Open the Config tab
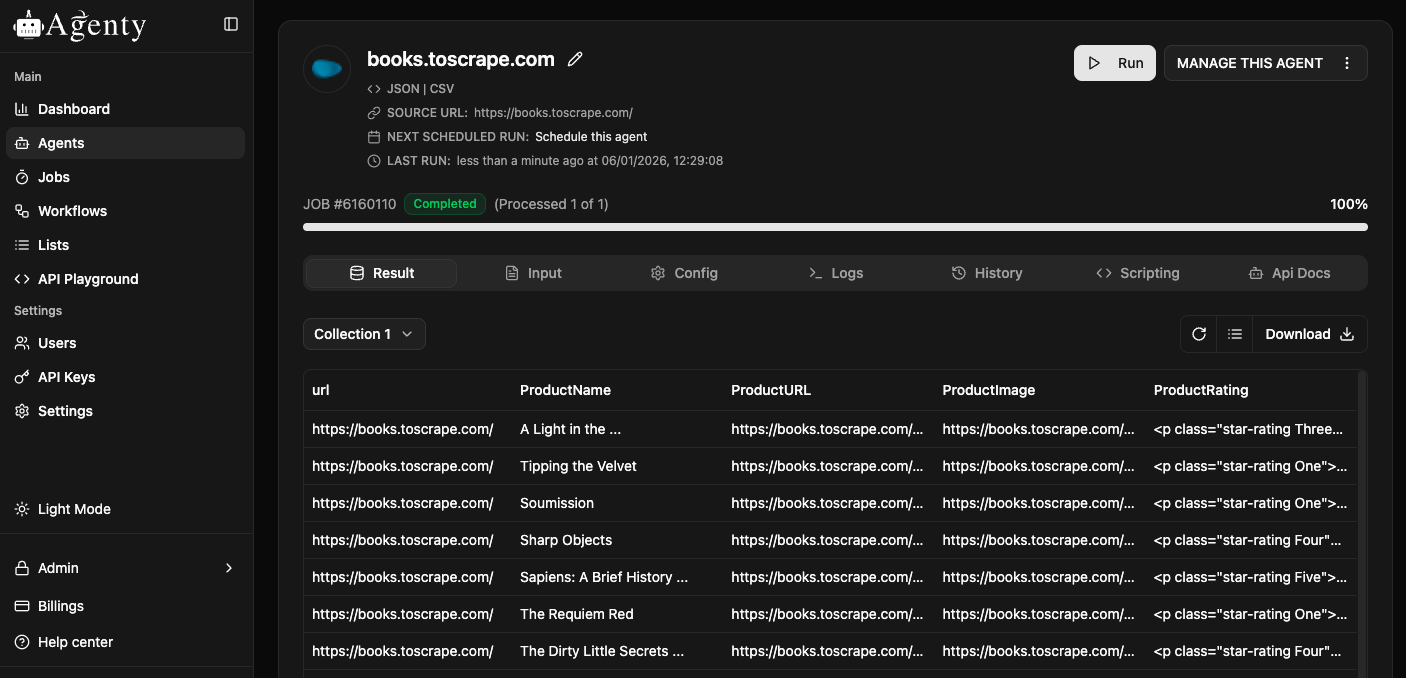The image size is (1406, 678). pyautogui.click(x=684, y=273)
